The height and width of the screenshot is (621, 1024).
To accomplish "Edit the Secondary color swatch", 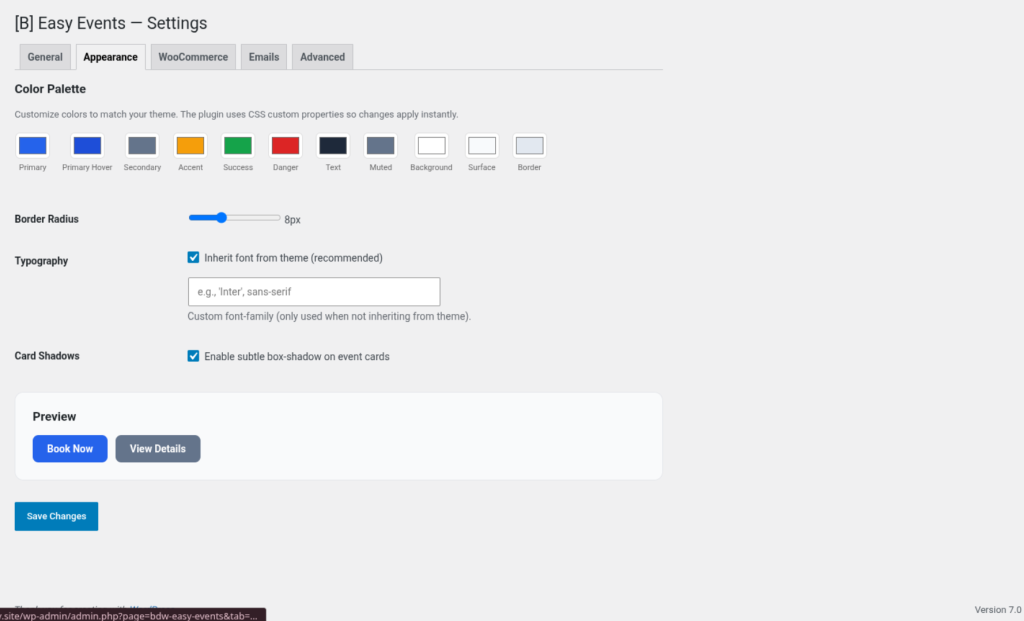I will pos(142,146).
